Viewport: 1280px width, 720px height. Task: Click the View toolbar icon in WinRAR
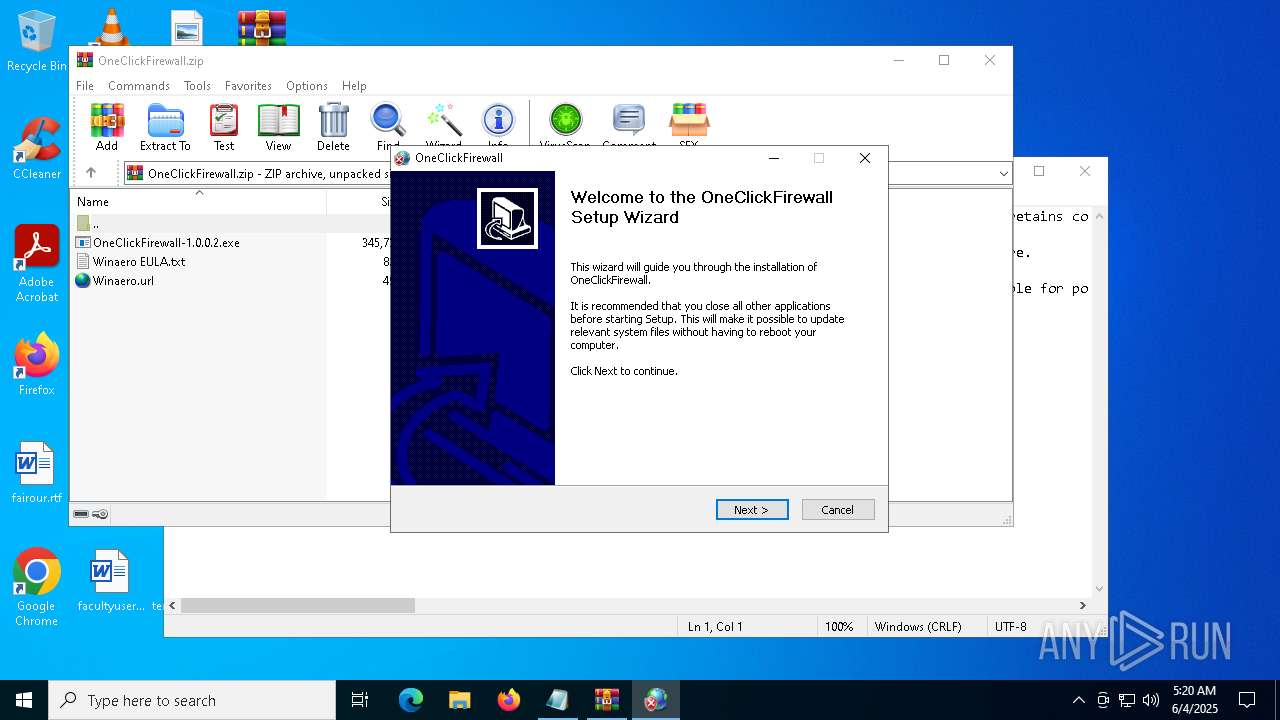(x=278, y=127)
